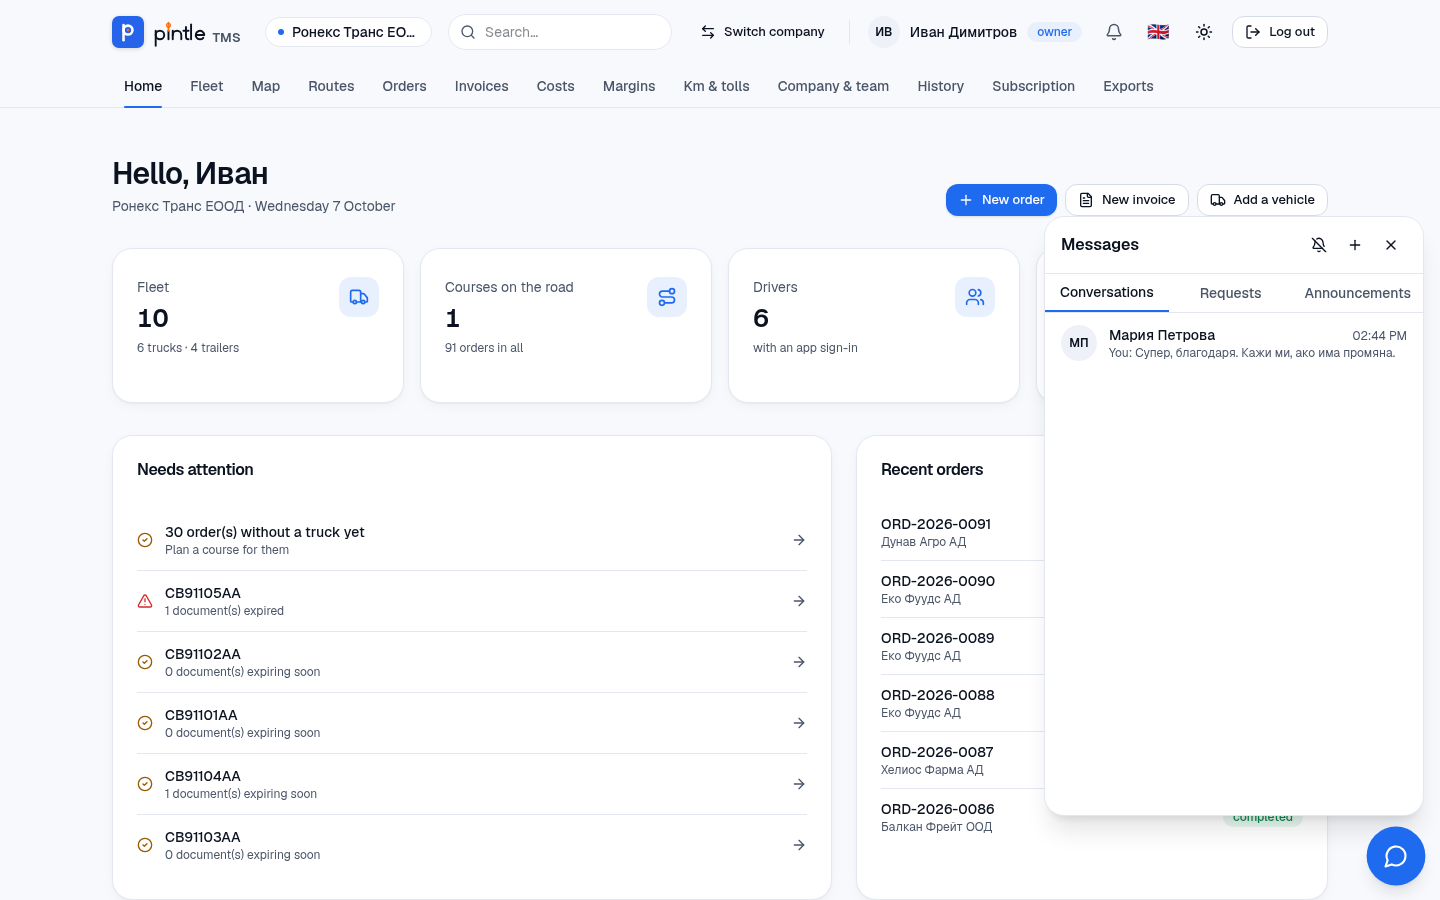The image size is (1440, 900).
Task: Open the Subscription page
Action: click(1033, 86)
